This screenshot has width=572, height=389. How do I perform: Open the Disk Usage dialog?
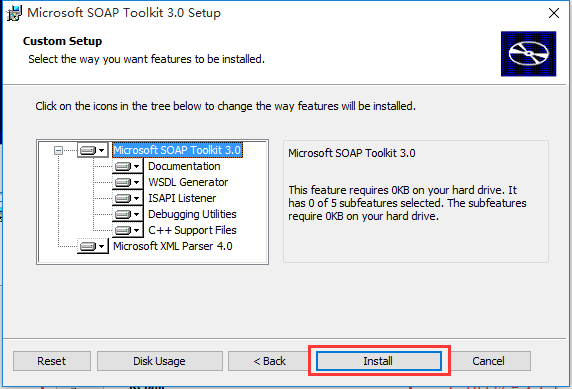click(x=159, y=361)
